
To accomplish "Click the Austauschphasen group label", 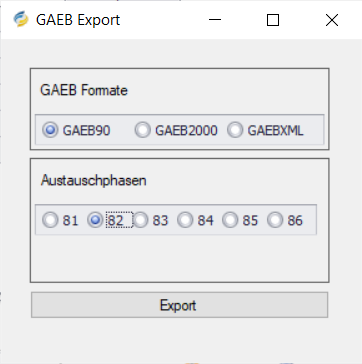I will pos(94,181).
